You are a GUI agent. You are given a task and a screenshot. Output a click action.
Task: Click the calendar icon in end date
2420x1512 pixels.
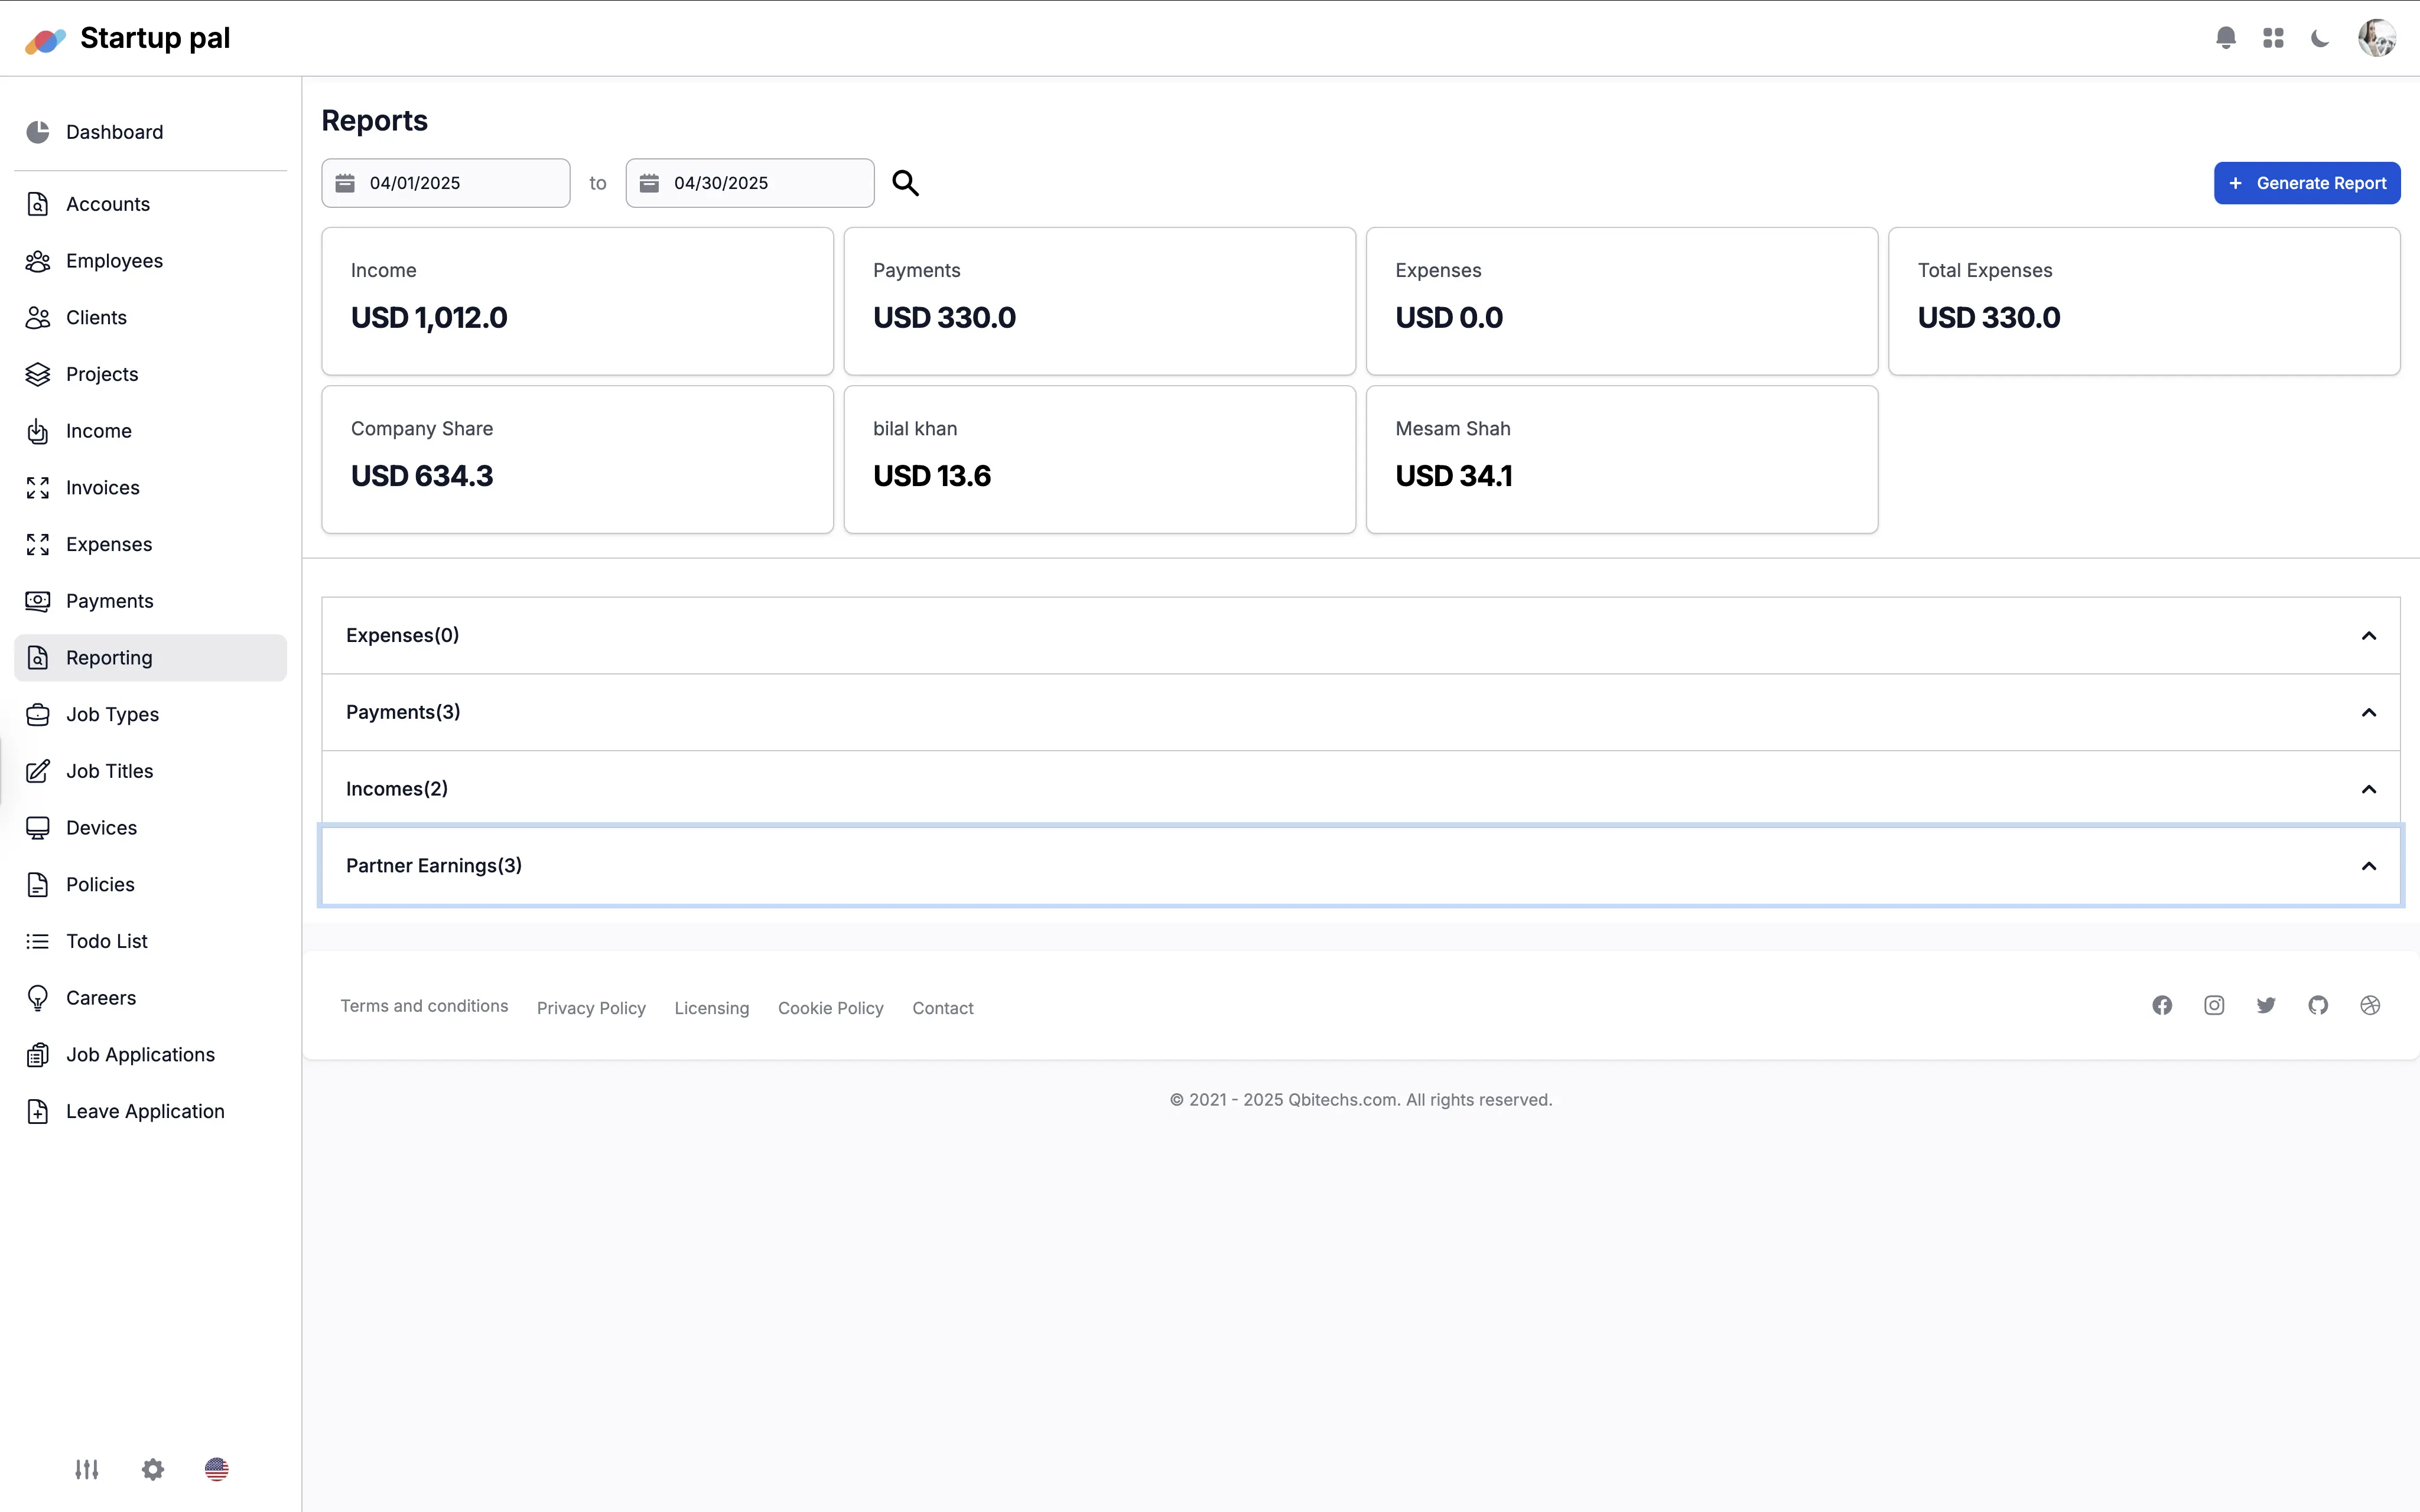point(649,183)
